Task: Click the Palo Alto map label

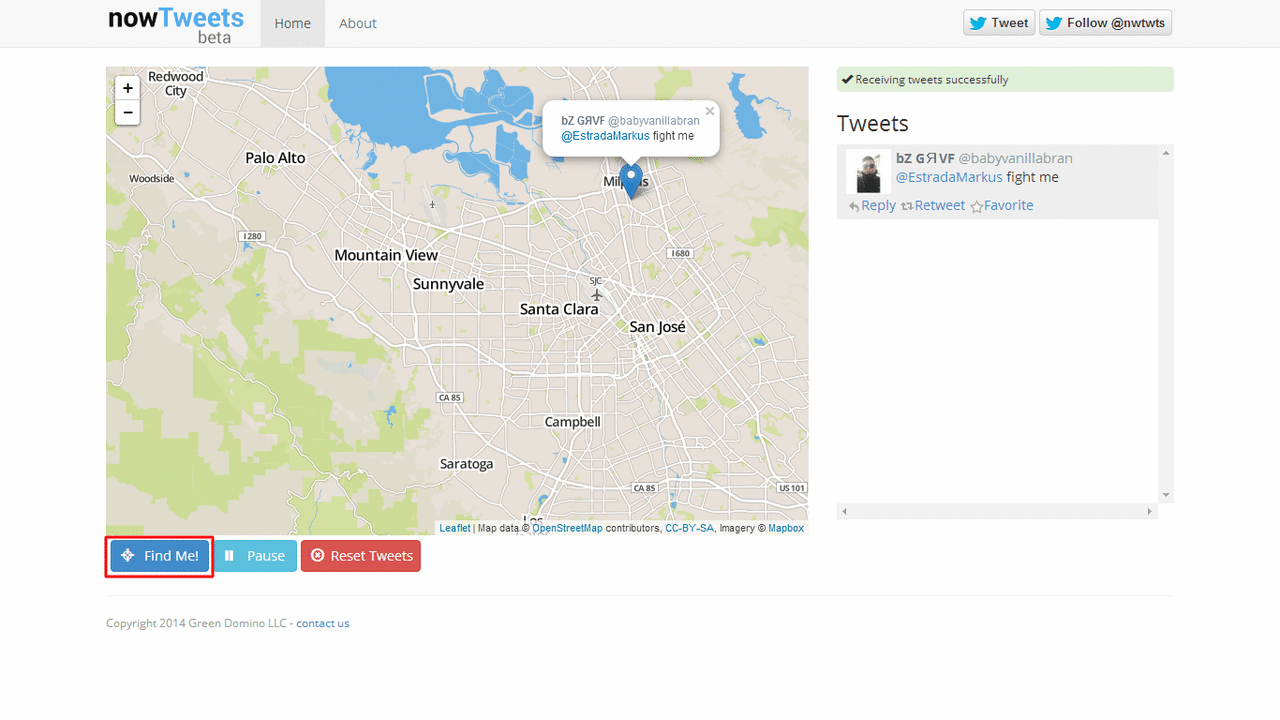Action: [275, 158]
